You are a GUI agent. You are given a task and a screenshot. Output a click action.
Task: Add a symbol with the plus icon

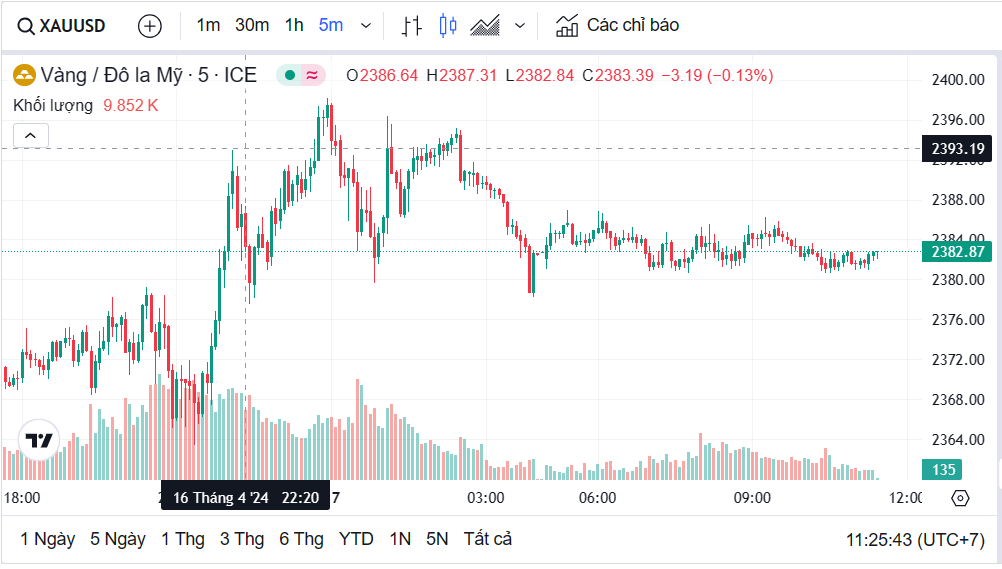coord(149,26)
